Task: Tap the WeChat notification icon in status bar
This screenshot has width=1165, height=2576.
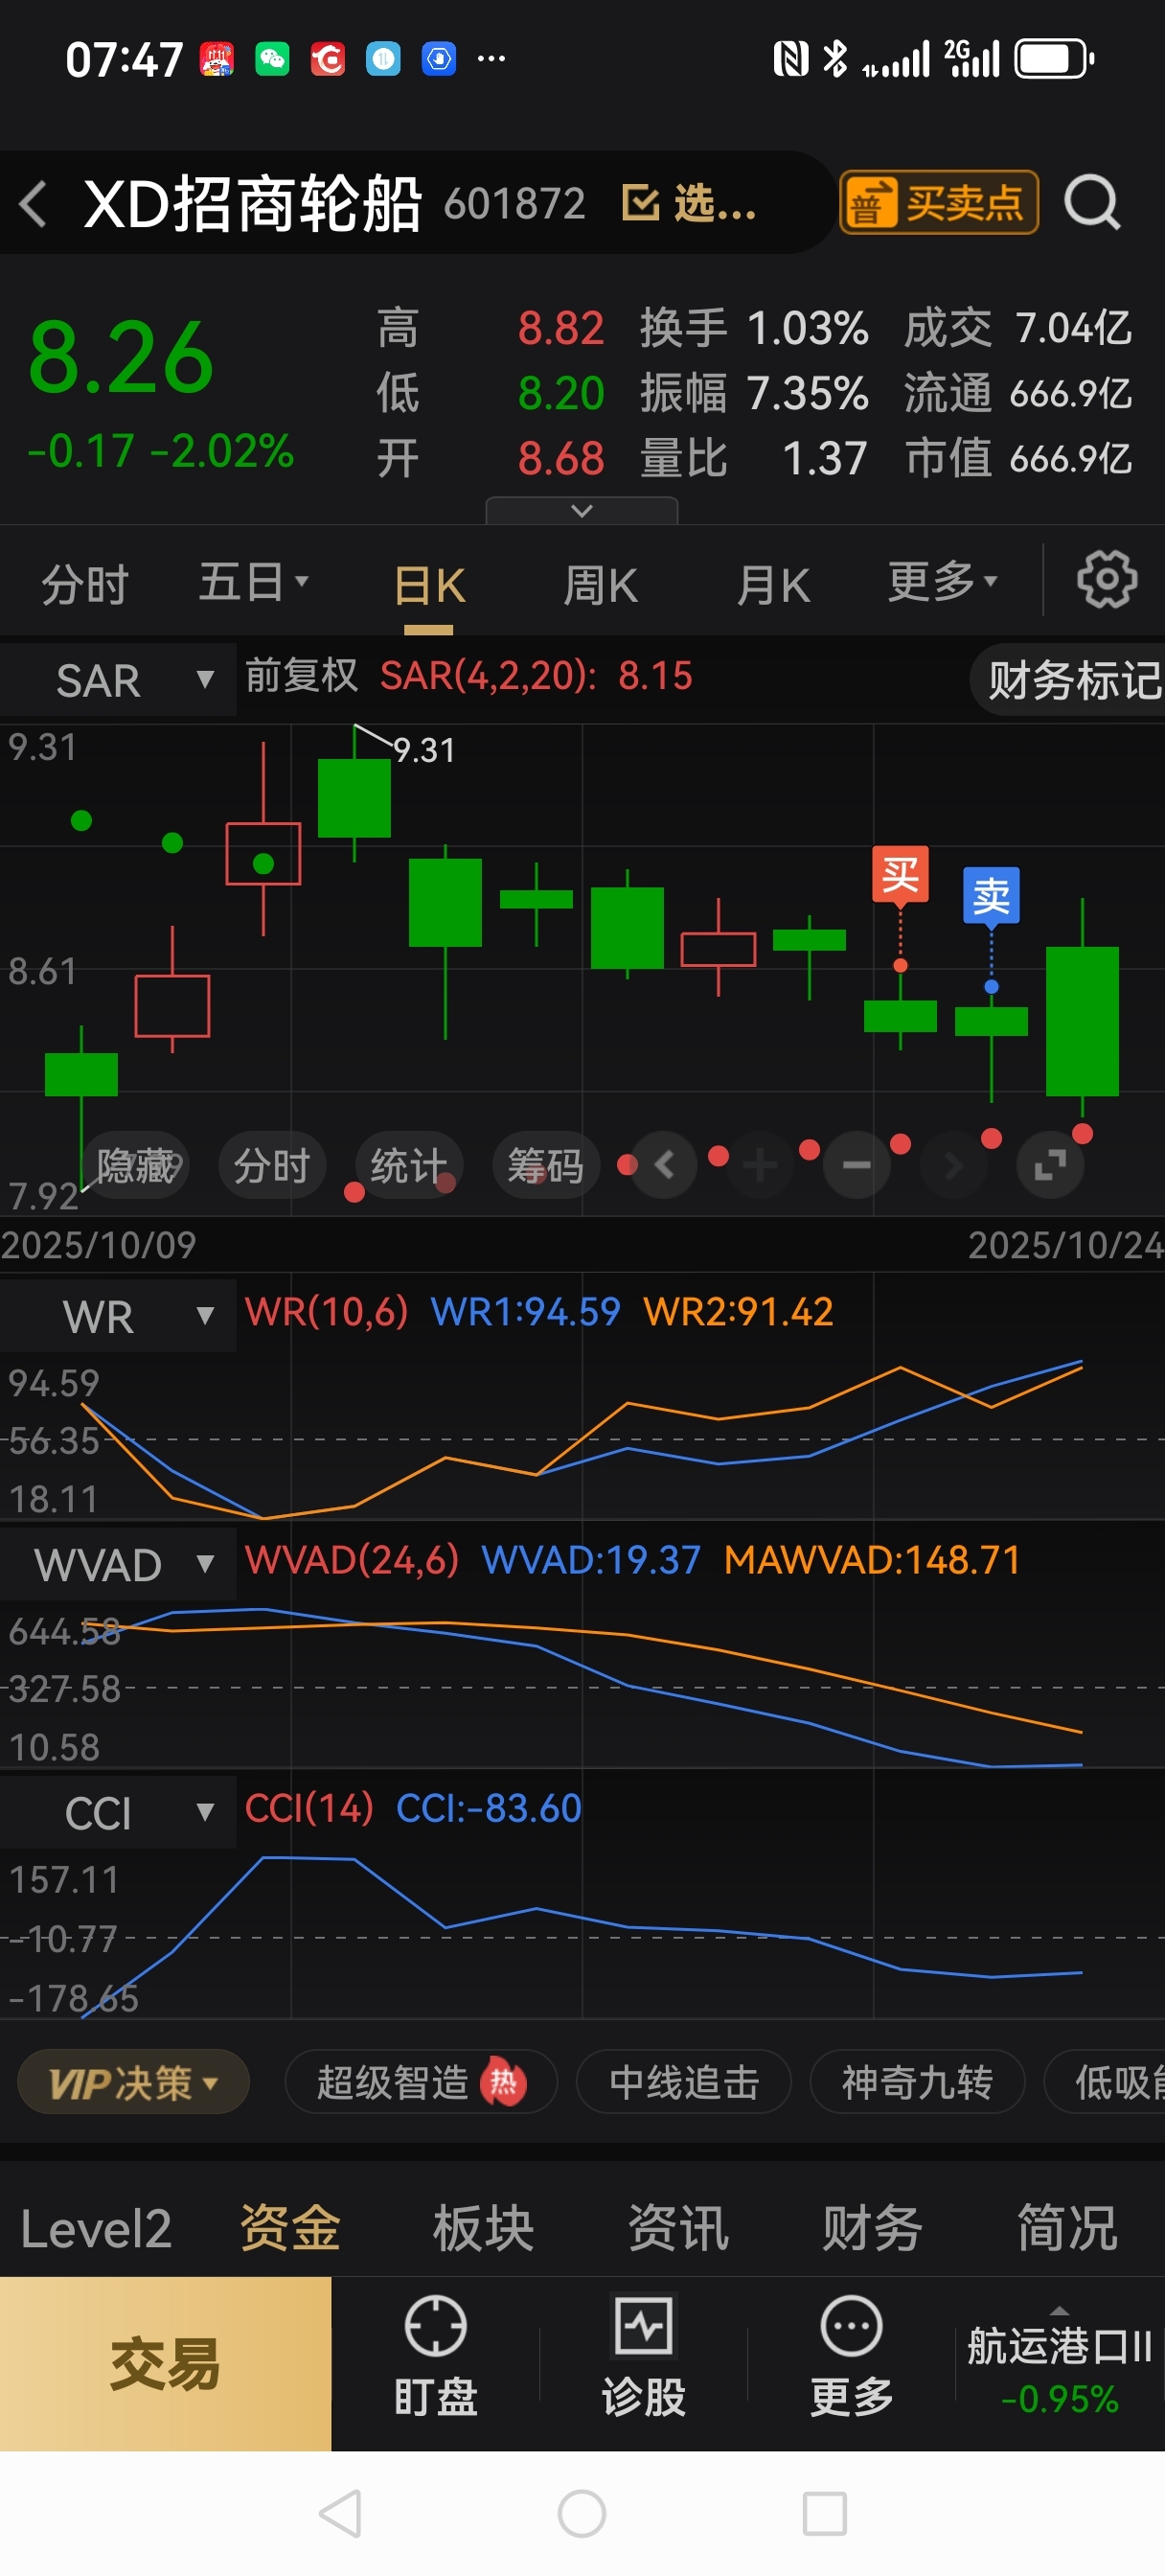Action: pyautogui.click(x=272, y=59)
